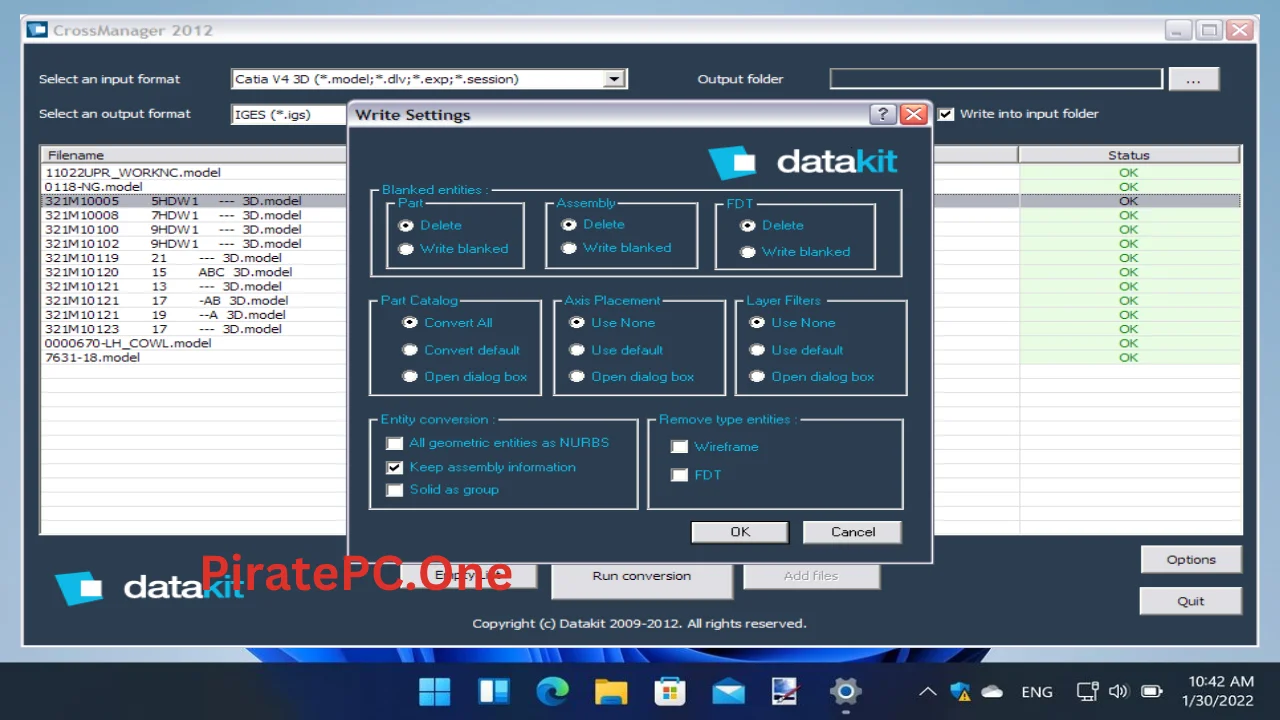Image resolution: width=1280 pixels, height=720 pixels.
Task: Open File Explorer from the taskbar
Action: [611, 691]
